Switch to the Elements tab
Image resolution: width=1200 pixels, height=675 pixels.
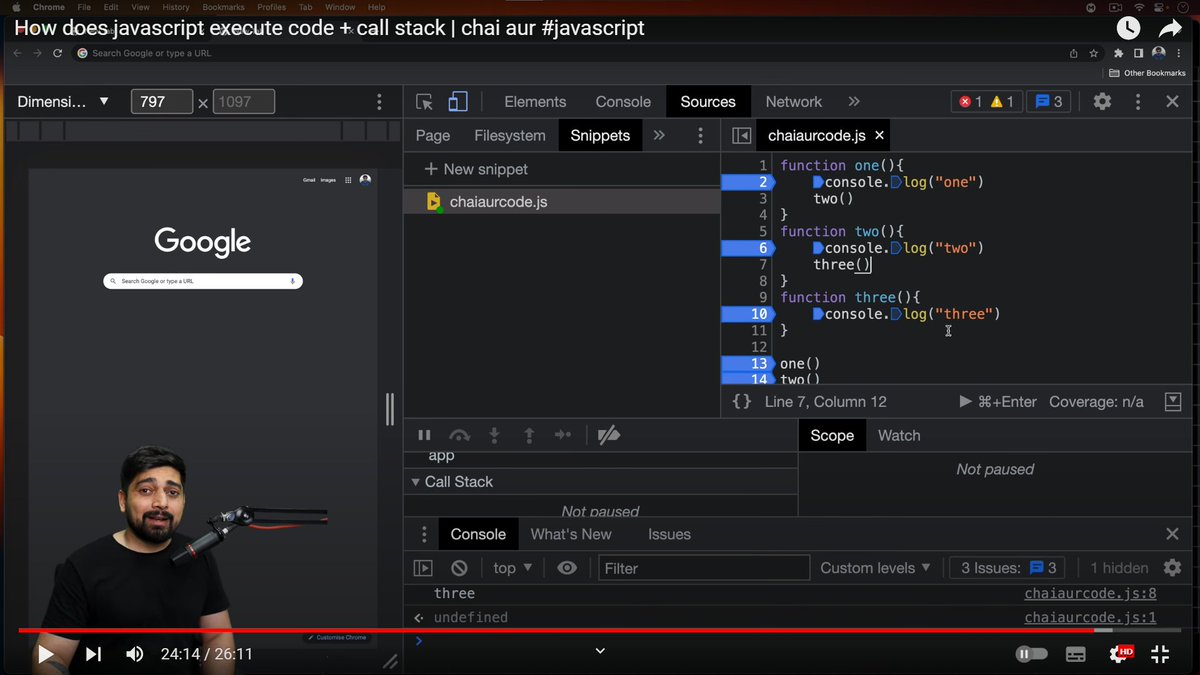[x=535, y=102]
